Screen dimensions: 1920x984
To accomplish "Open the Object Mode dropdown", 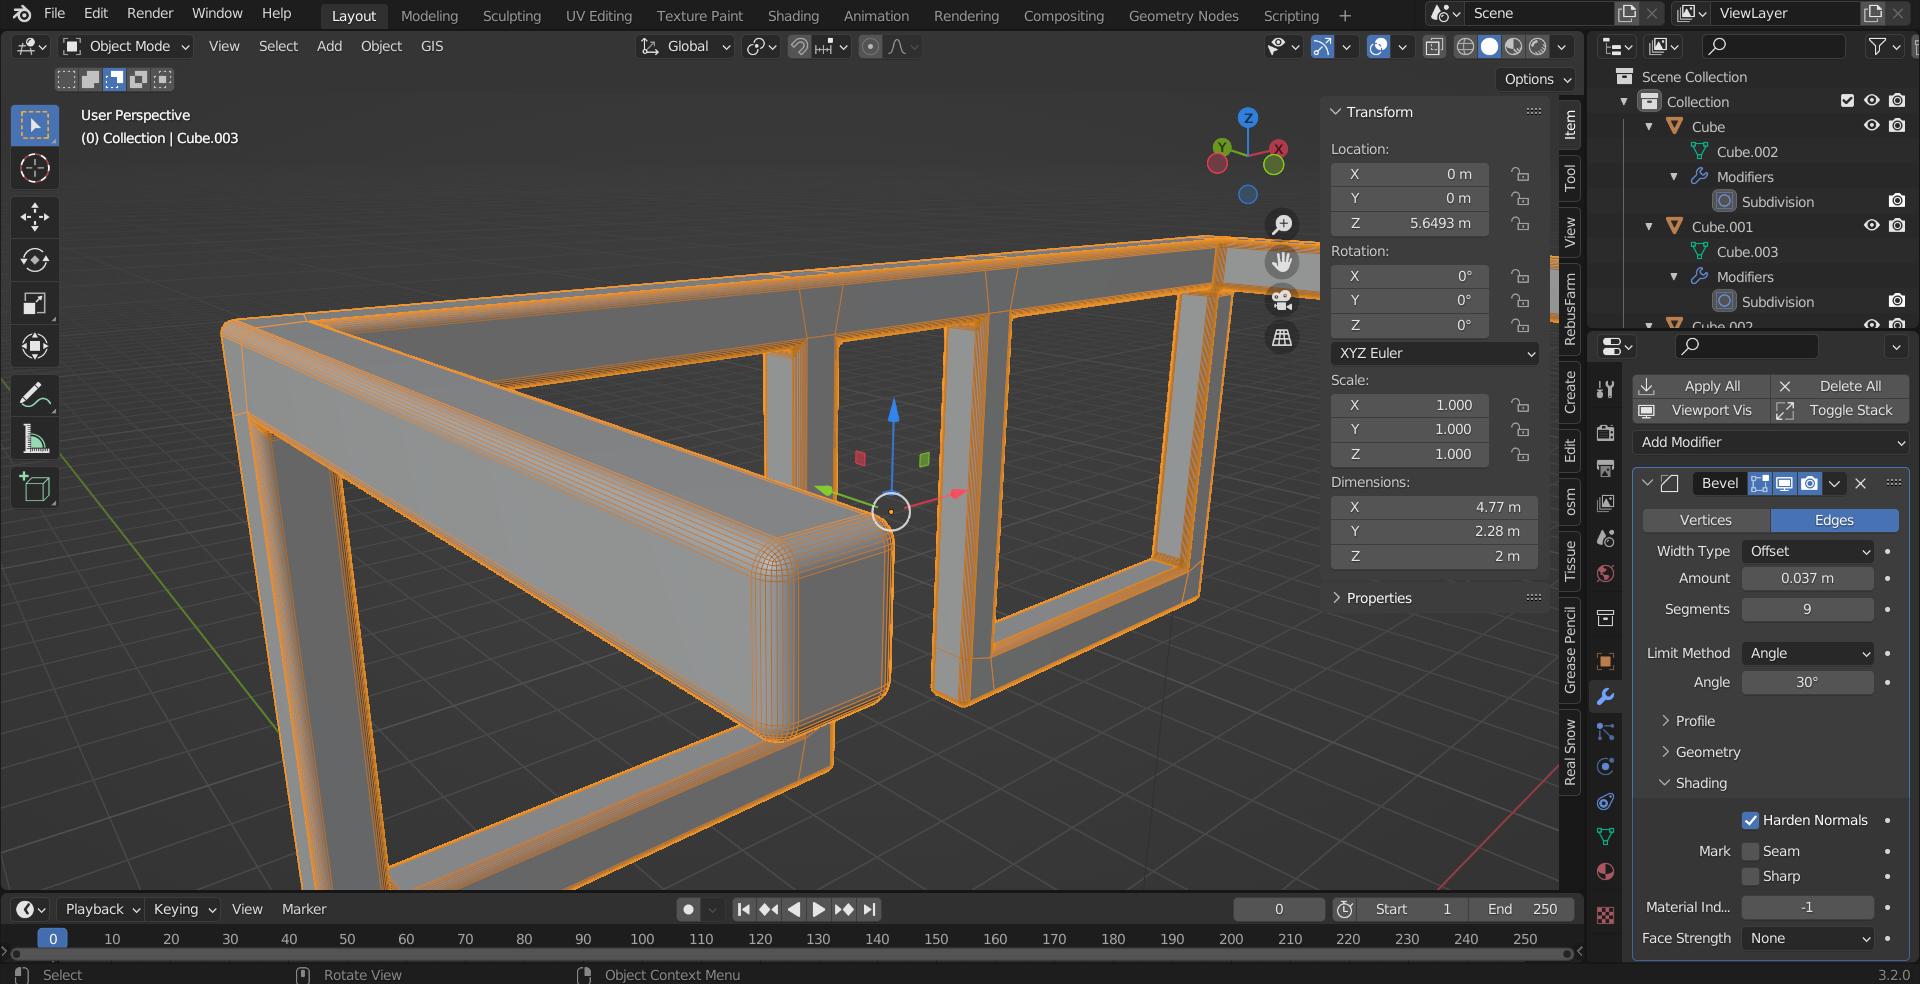I will click(126, 46).
